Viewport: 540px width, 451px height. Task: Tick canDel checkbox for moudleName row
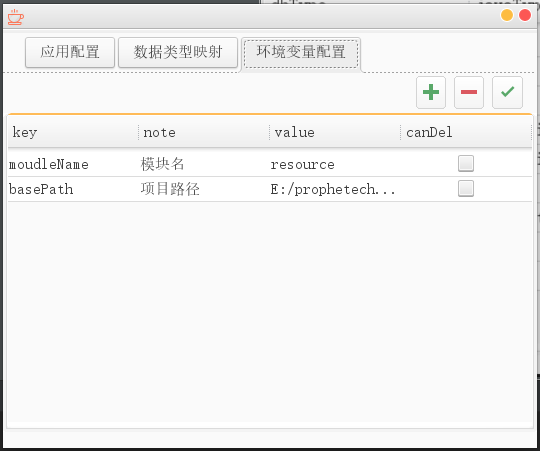(466, 164)
